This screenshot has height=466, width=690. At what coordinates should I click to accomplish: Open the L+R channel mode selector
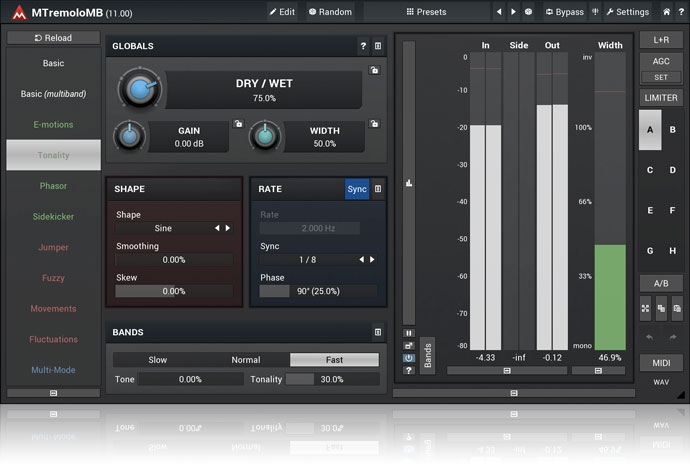click(x=661, y=39)
